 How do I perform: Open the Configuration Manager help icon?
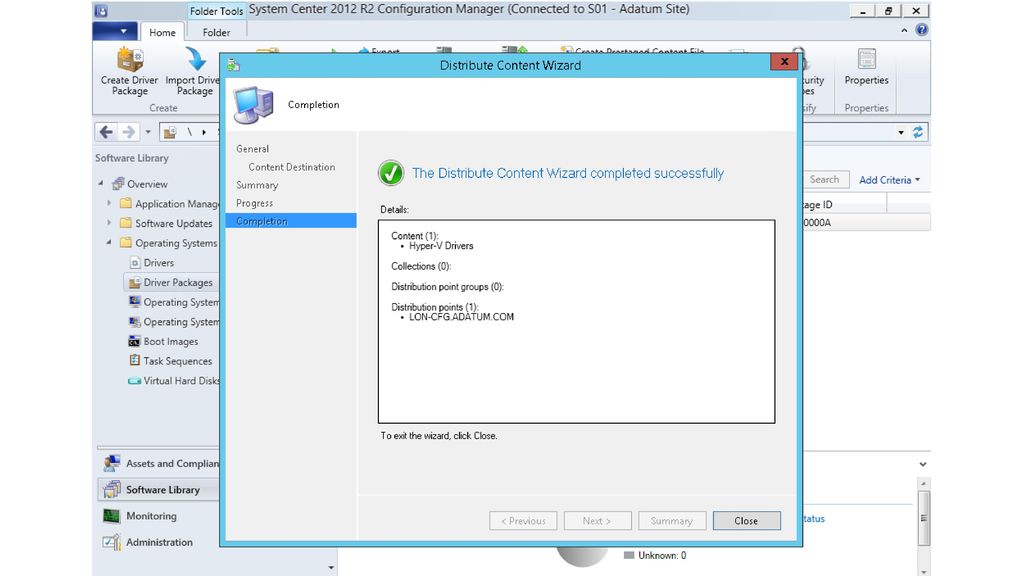pos(921,30)
